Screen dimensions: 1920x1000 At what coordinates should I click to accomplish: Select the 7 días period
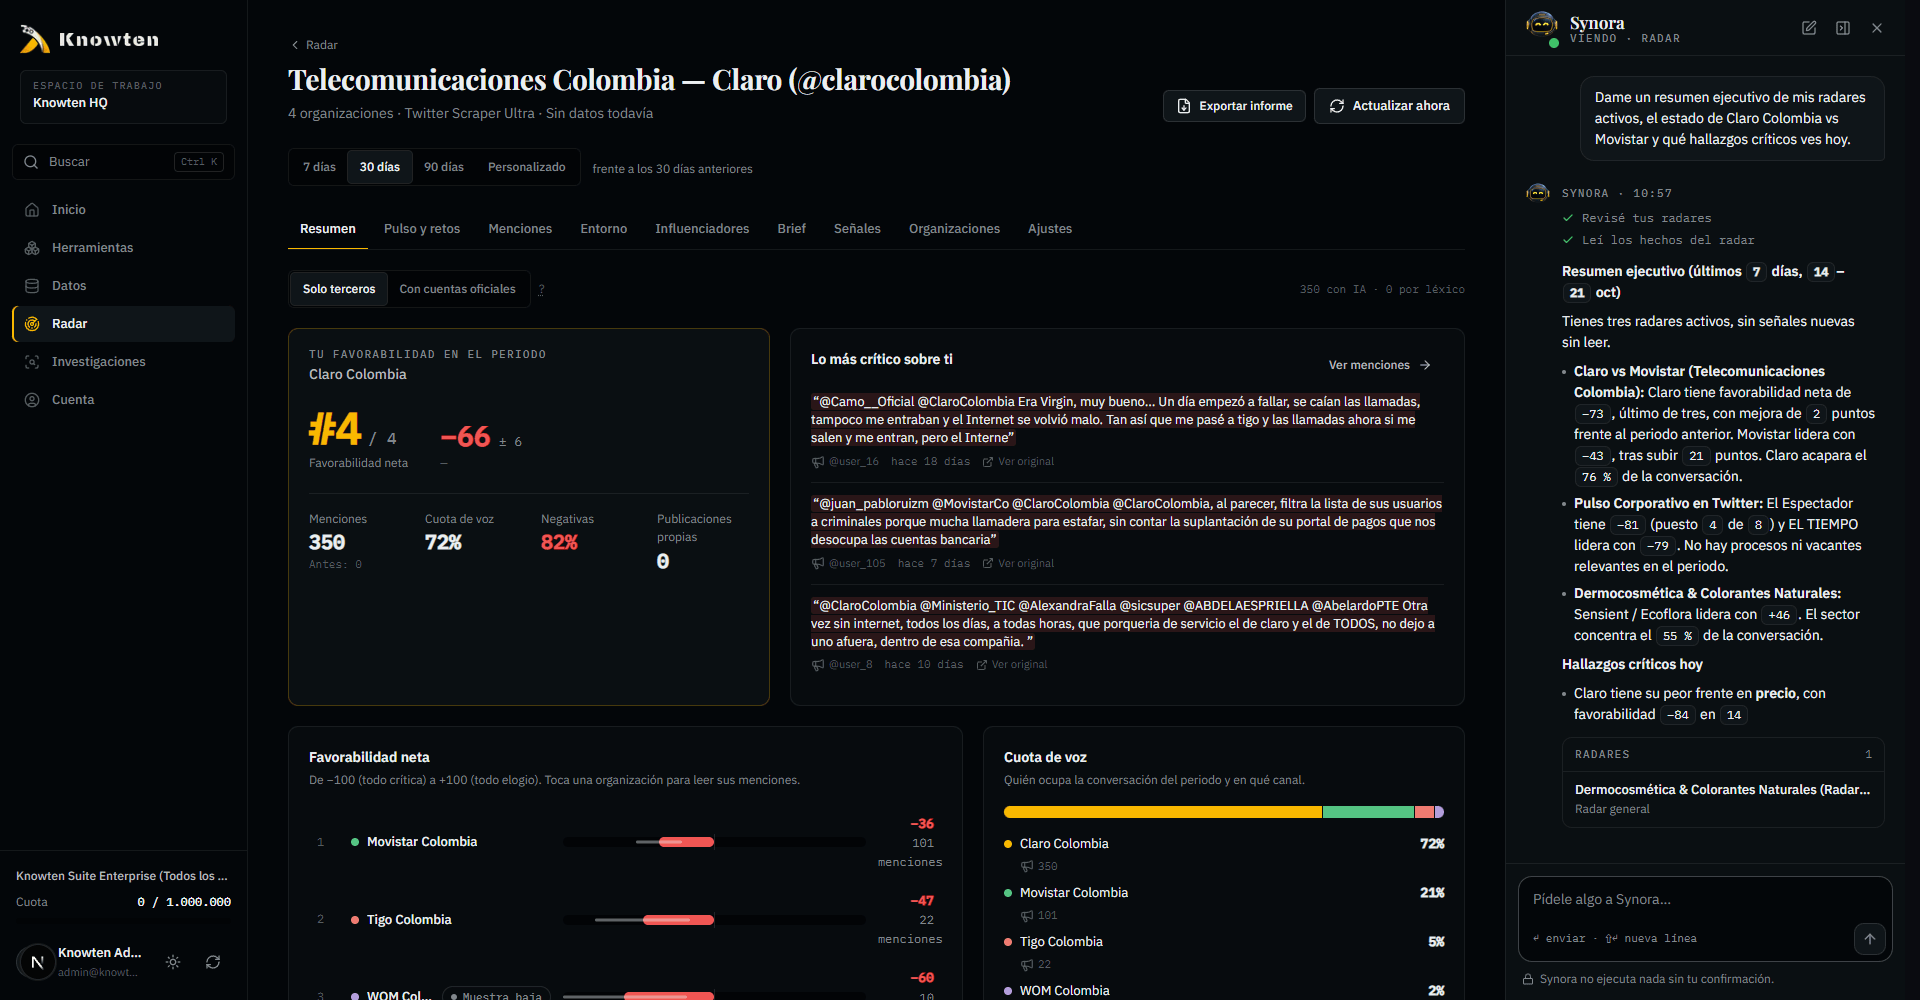point(319,167)
